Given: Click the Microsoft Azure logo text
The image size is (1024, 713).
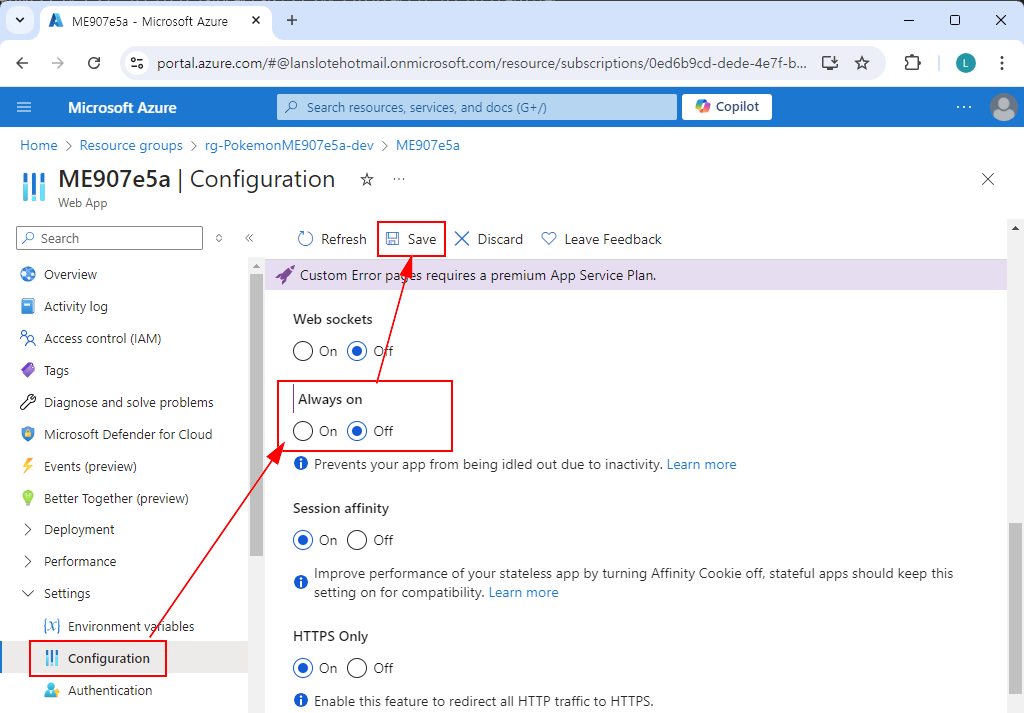Looking at the screenshot, I should 122,107.
